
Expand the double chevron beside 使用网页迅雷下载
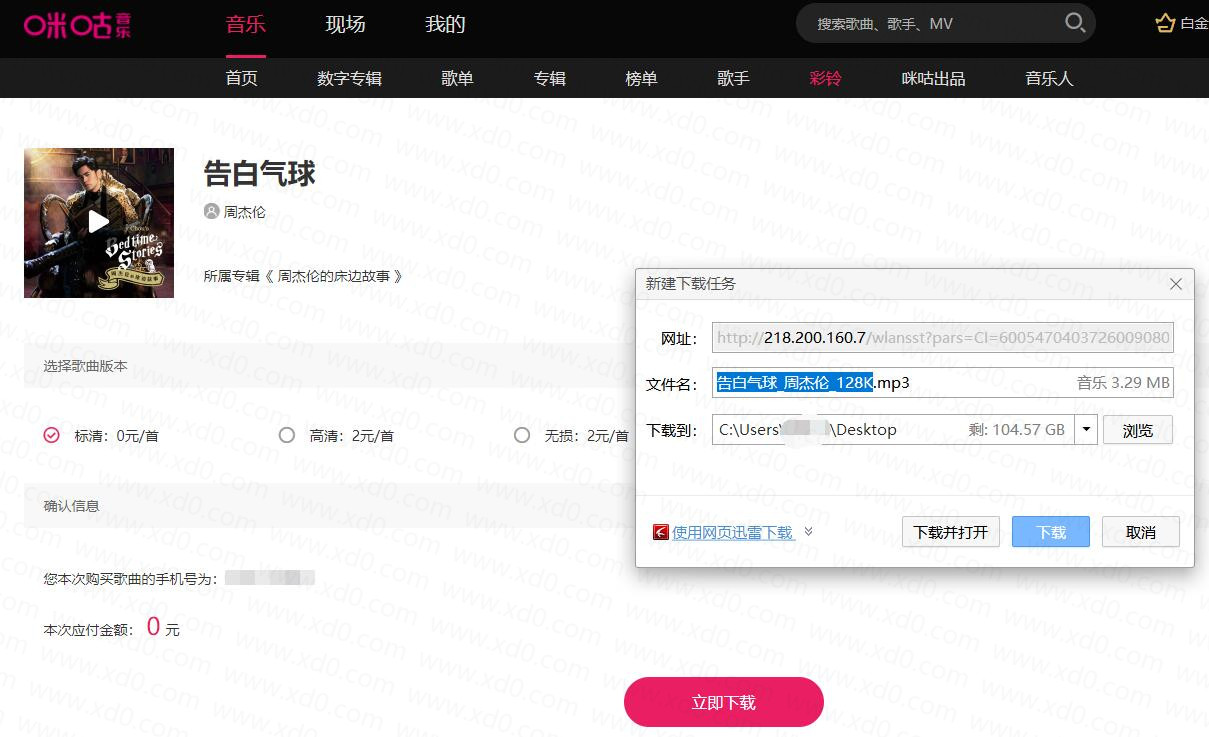click(808, 531)
